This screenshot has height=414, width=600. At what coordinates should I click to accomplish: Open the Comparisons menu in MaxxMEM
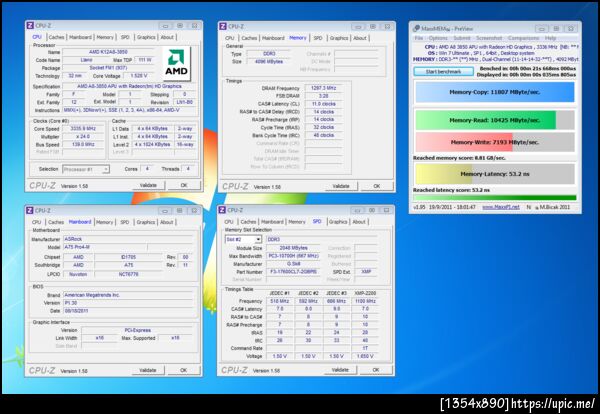523,38
